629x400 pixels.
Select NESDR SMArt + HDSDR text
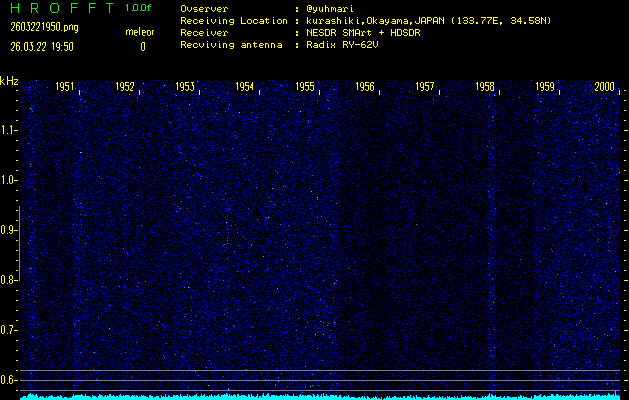[363, 33]
